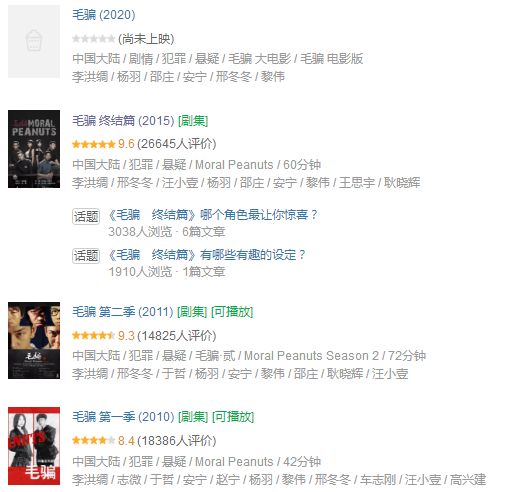
Task: Click the grey unrated stars for 毛骗 (2020)
Action: pyautogui.click(x=94, y=39)
